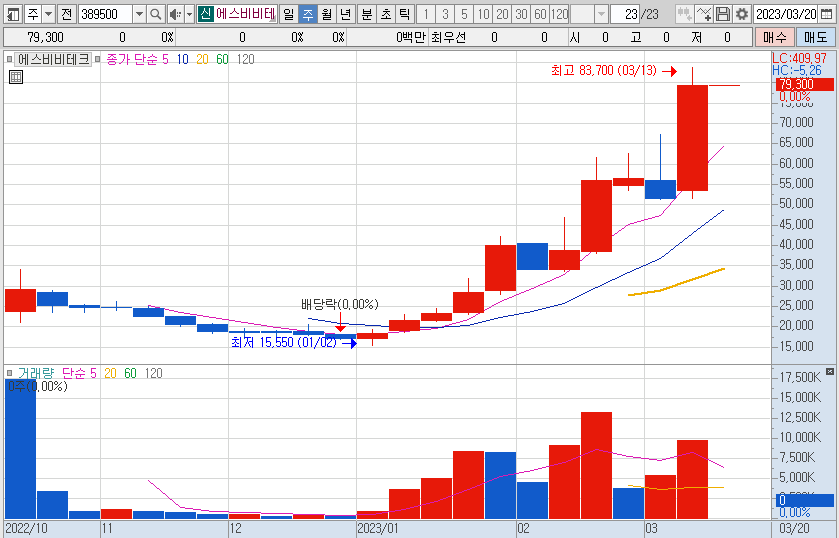Click small square before 에스비비테크 label
The height and width of the screenshot is (538, 839).
pos(9,59)
